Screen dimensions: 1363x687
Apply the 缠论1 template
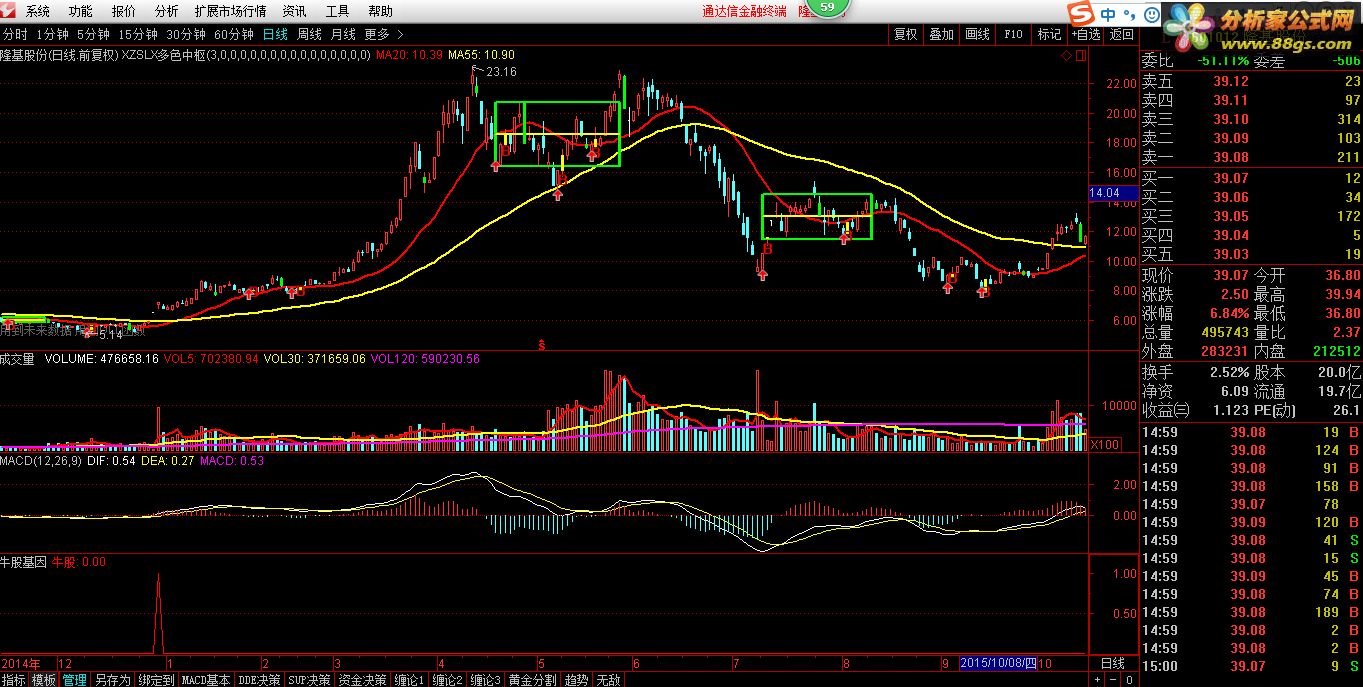click(410, 680)
